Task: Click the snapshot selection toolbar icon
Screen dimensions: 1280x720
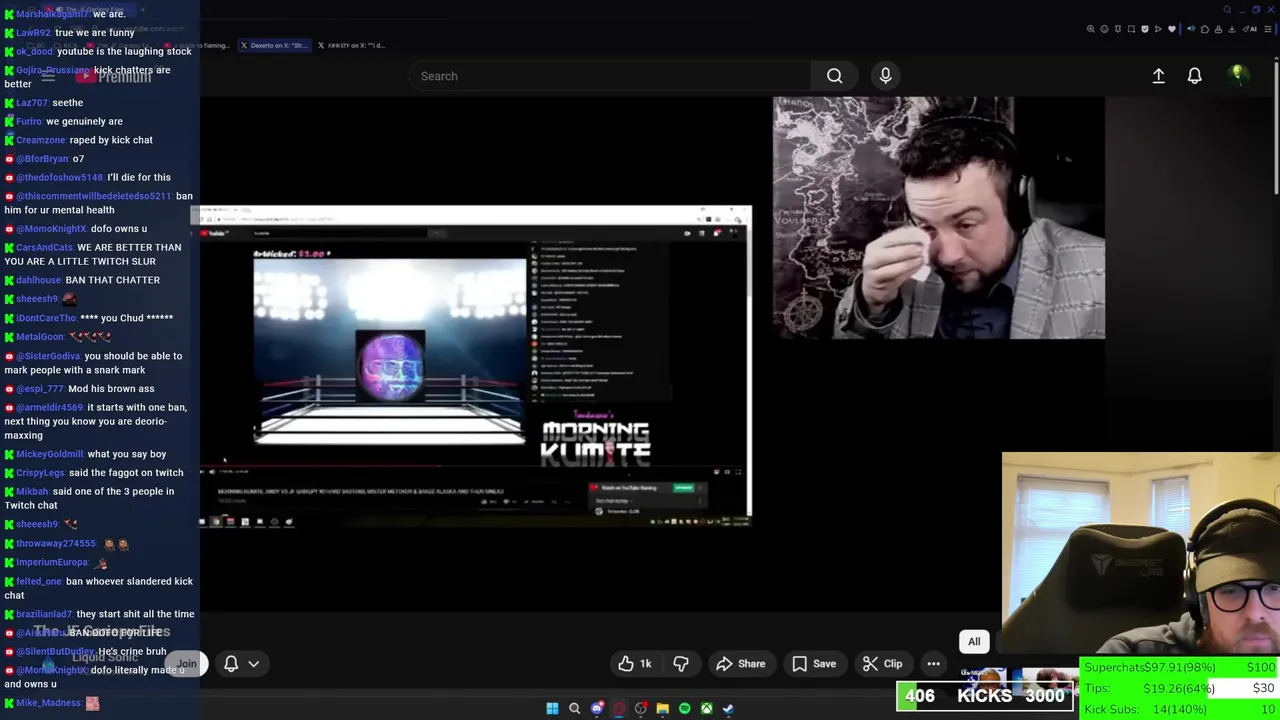Action: tap(1131, 29)
